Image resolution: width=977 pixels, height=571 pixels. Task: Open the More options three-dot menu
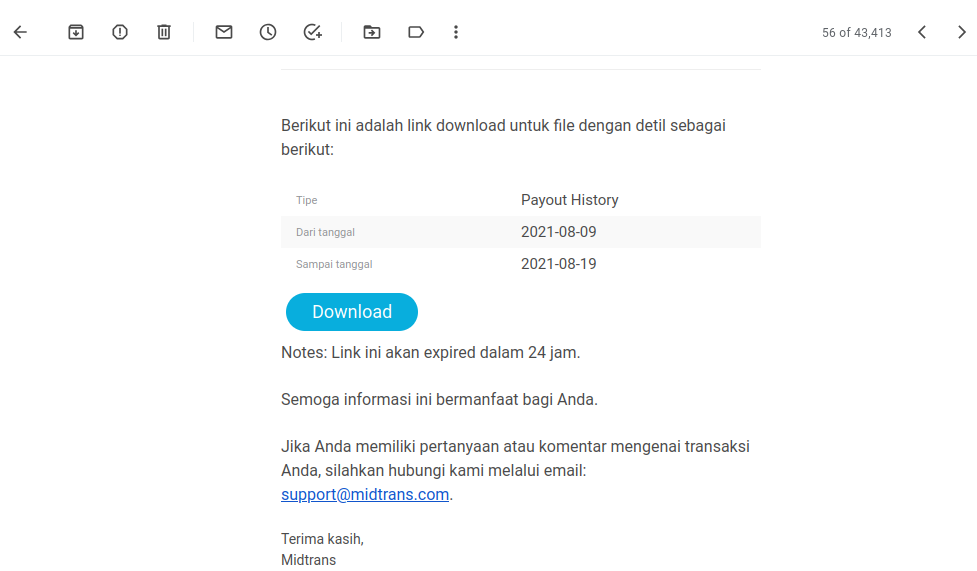pyautogui.click(x=456, y=32)
